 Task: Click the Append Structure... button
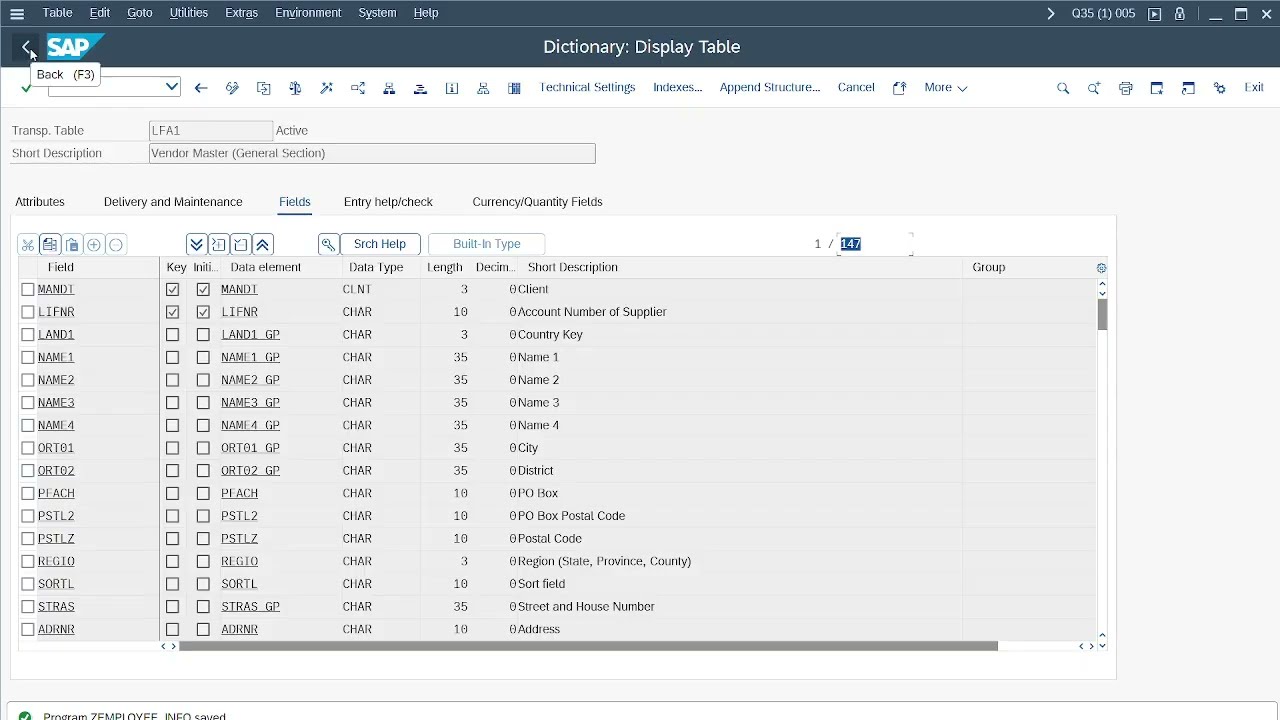pos(770,88)
